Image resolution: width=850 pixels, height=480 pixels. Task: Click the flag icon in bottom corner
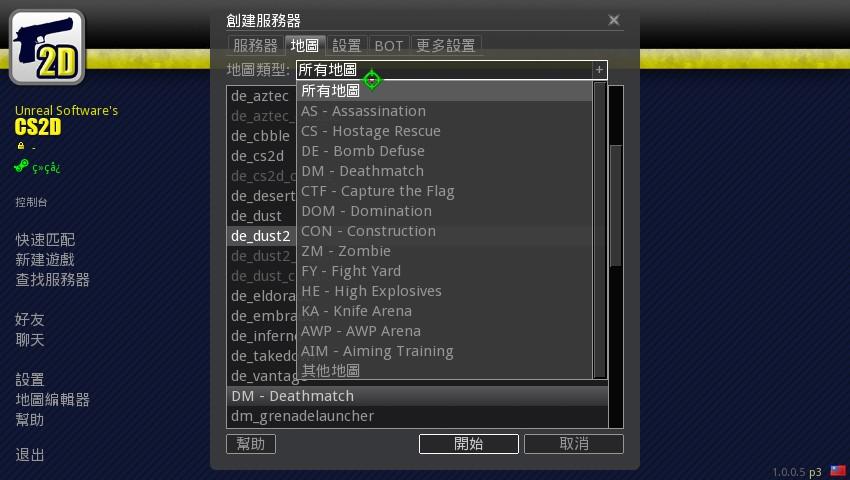838,471
